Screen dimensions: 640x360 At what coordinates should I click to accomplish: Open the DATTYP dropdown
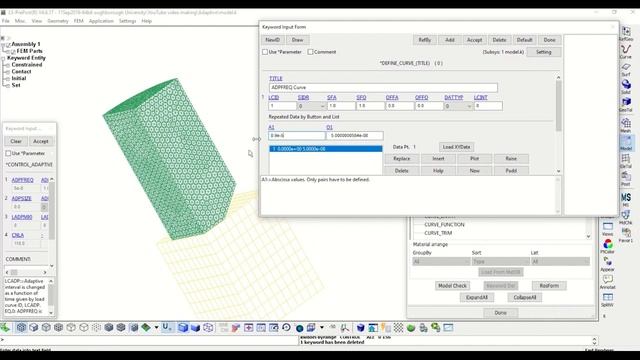point(458,106)
